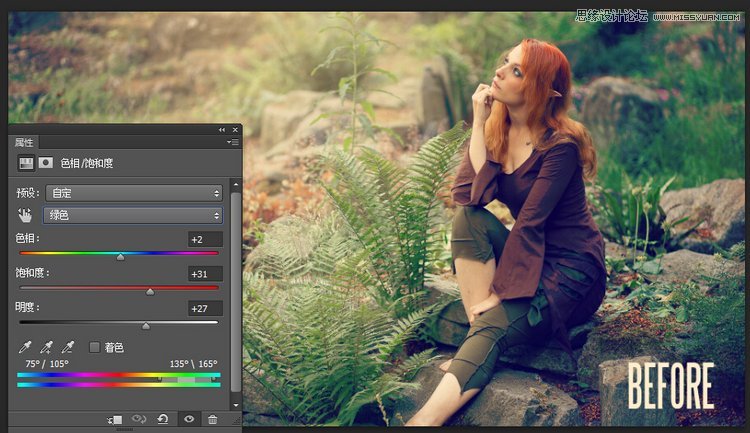The width and height of the screenshot is (750, 433).
Task: Delete the adjustment layer with trash icon
Action: [x=212, y=420]
